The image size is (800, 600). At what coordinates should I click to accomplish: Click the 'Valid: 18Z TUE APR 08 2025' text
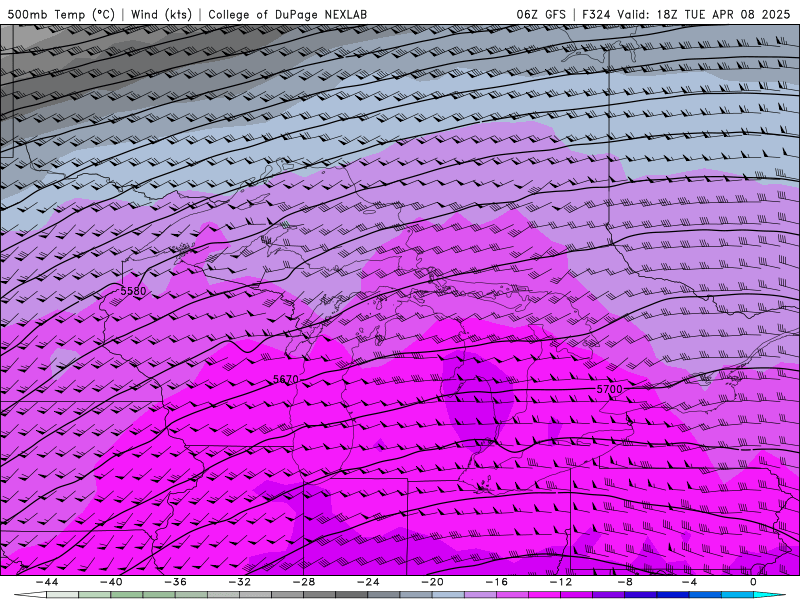[704, 14]
